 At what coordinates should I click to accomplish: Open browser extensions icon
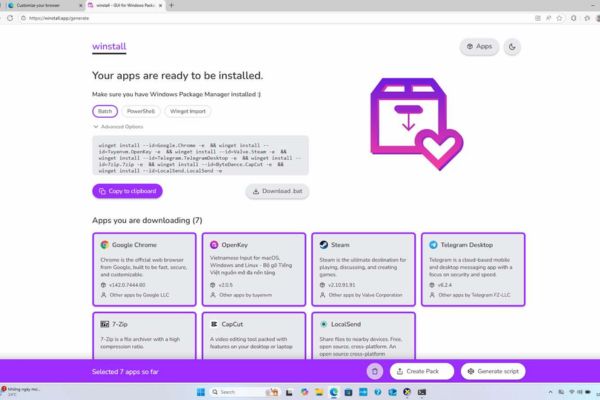[573, 18]
